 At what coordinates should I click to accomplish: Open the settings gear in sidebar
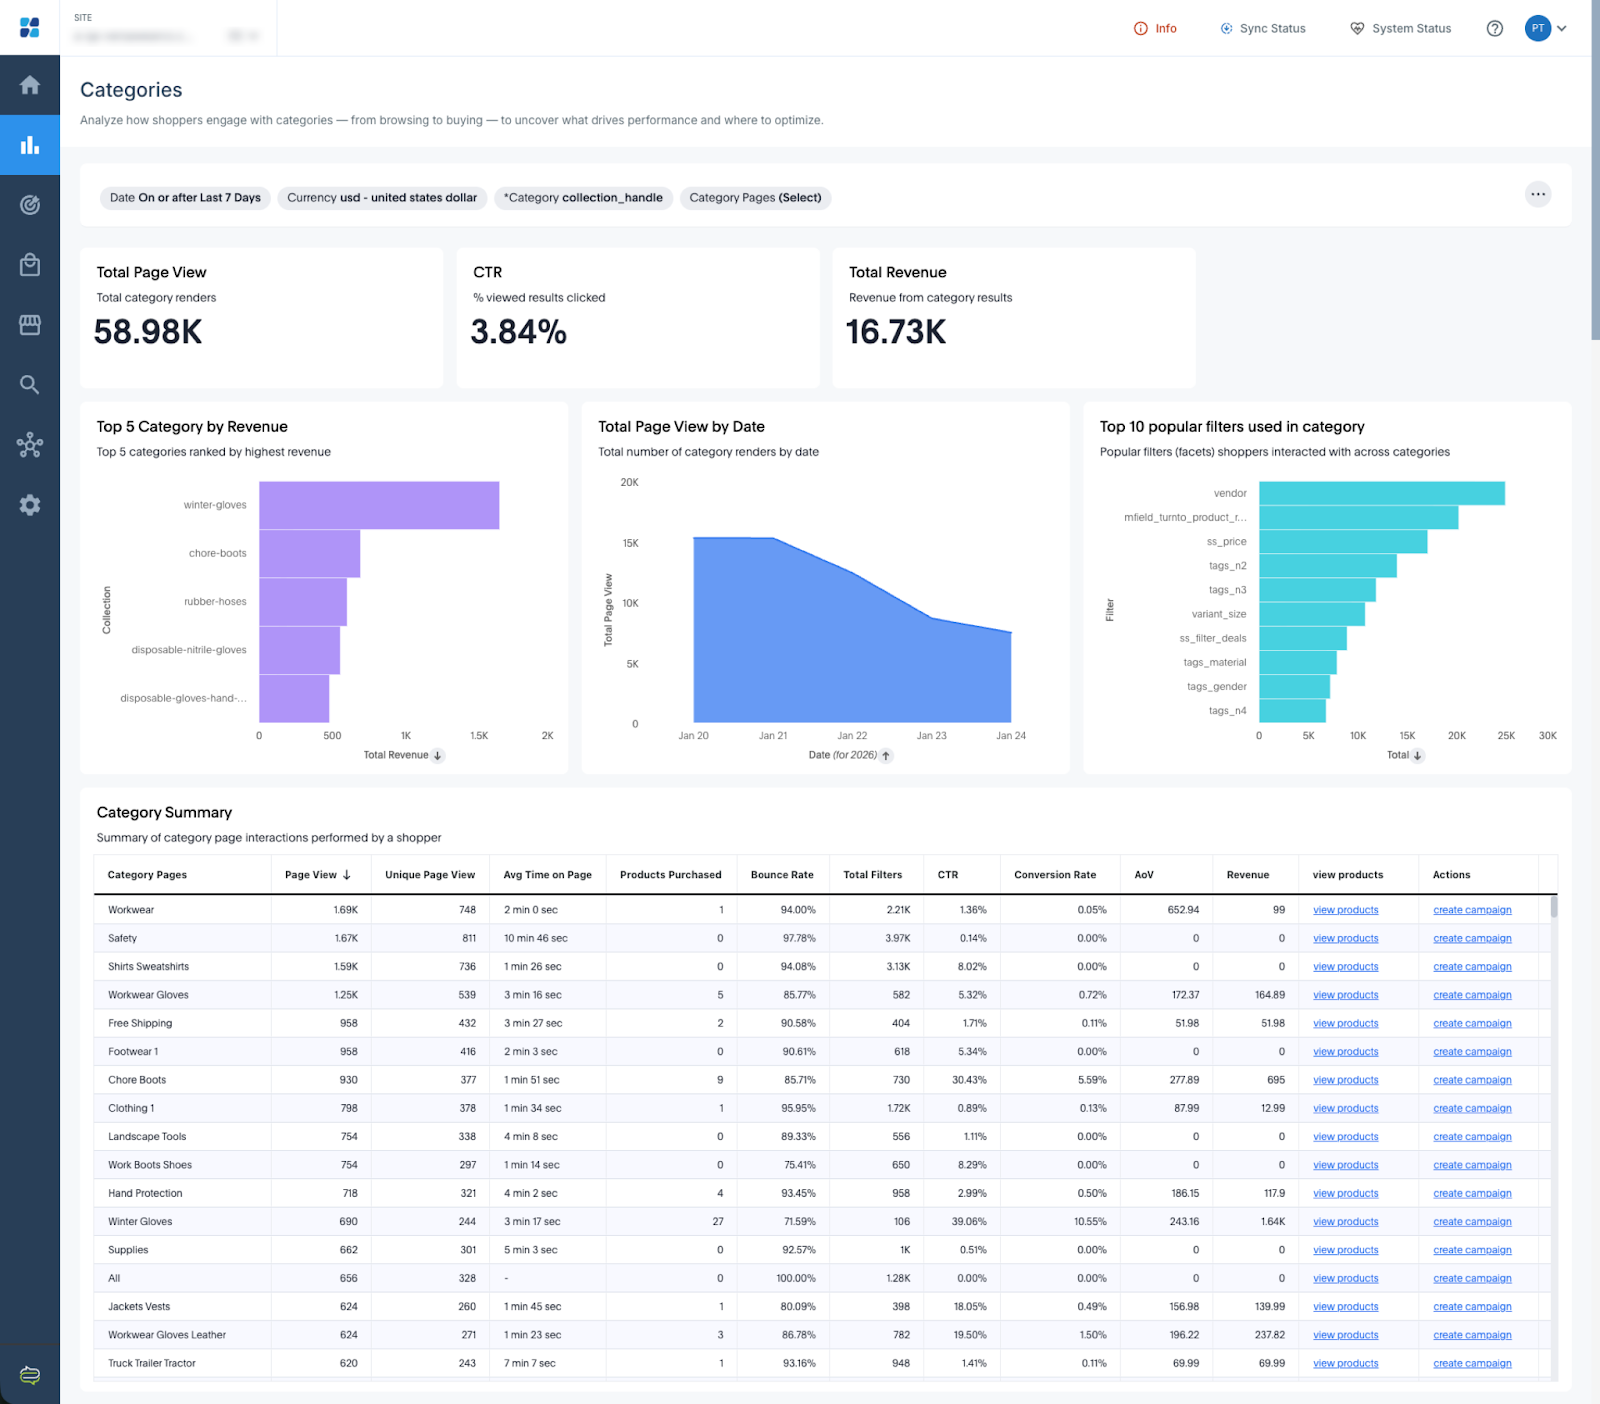pyautogui.click(x=30, y=505)
